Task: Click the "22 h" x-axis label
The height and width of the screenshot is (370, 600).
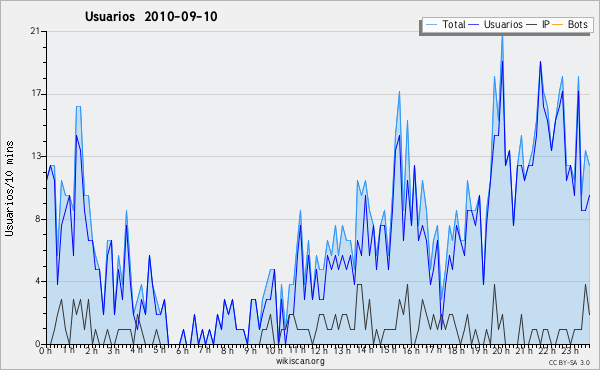Action: tap(546, 351)
